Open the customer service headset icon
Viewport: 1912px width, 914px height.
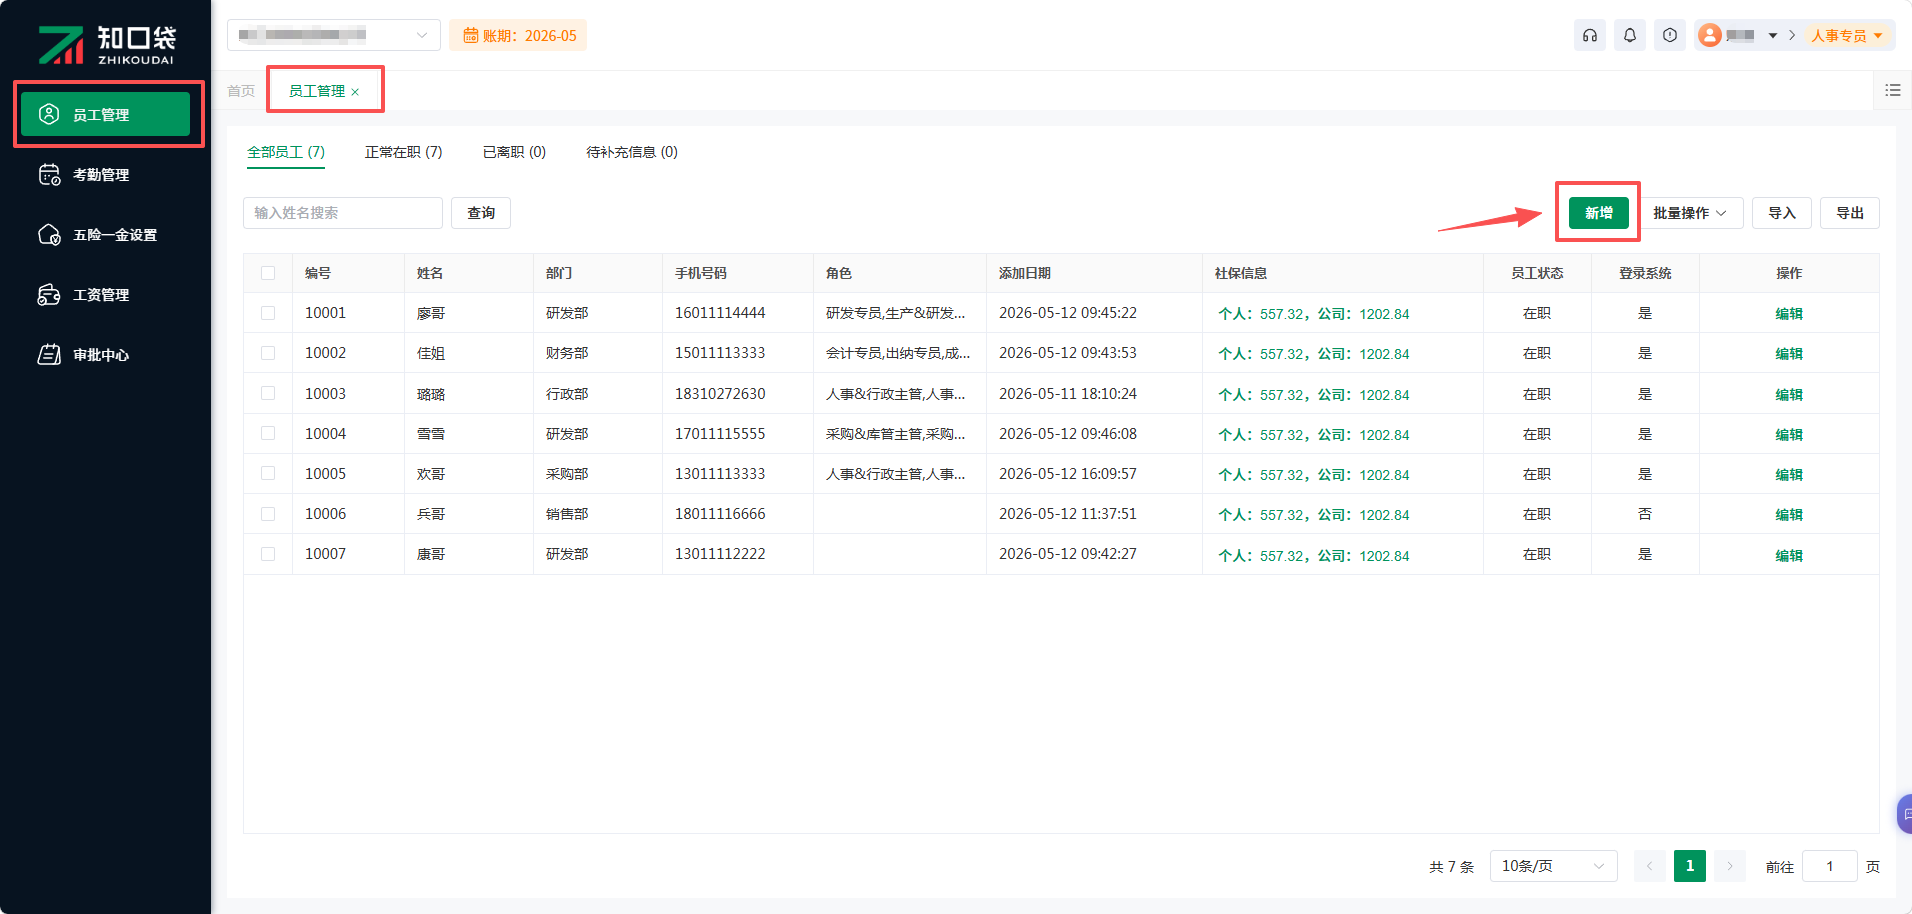(x=1590, y=36)
